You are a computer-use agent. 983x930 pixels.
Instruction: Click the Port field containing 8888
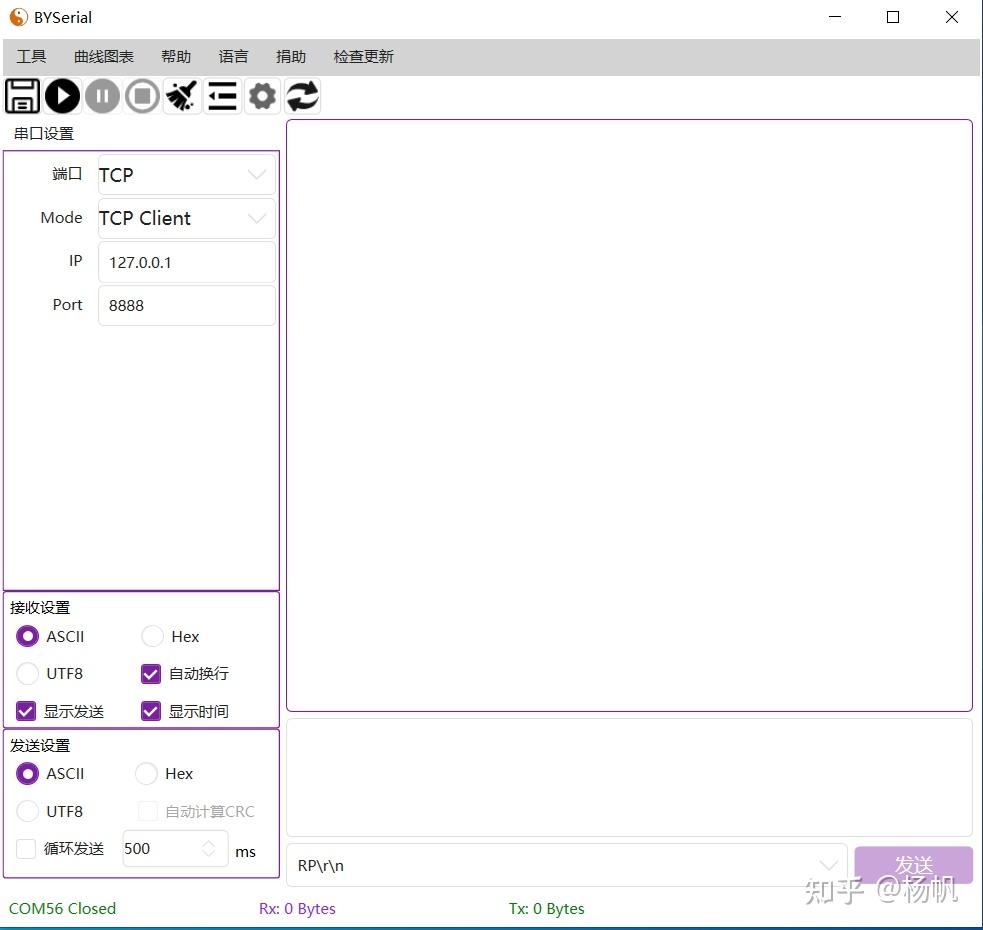(187, 305)
